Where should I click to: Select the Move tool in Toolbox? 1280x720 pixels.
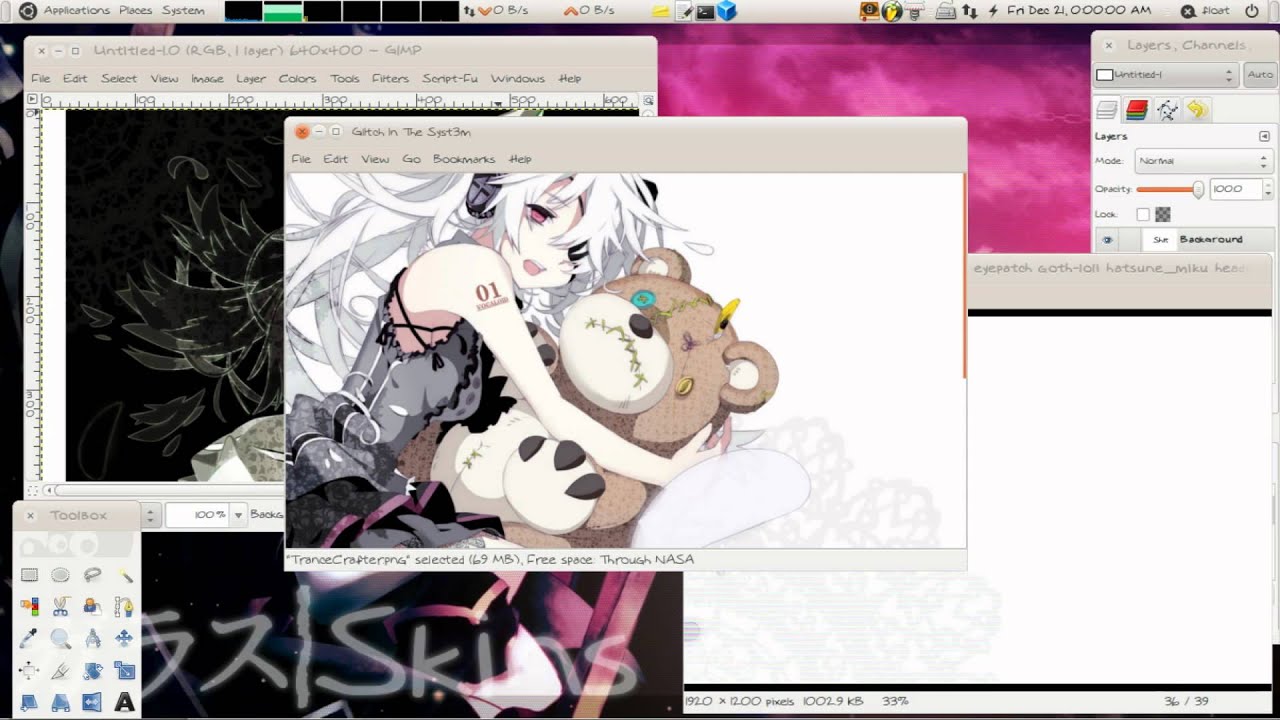[125, 638]
